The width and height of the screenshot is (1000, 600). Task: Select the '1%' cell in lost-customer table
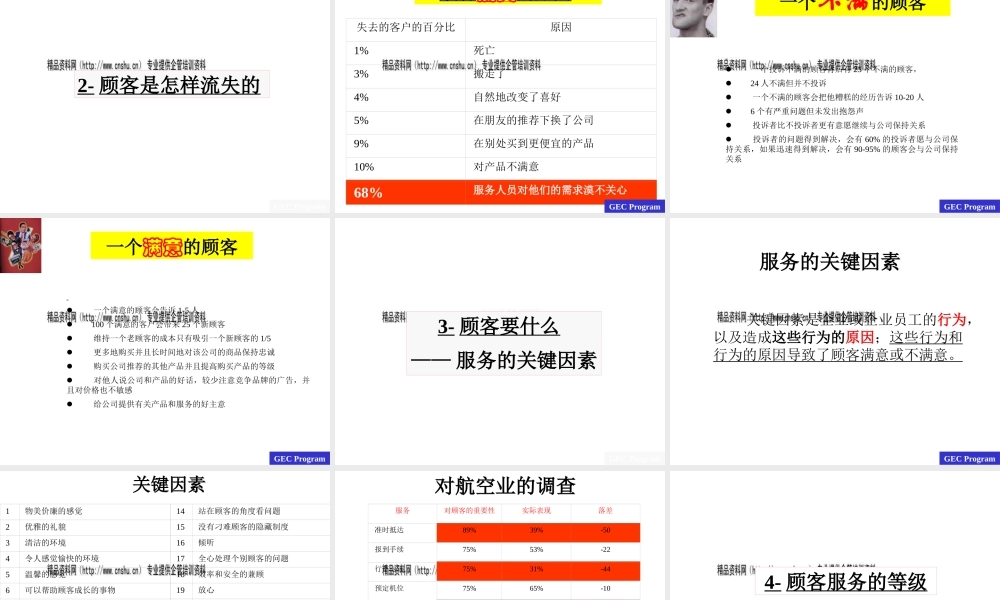click(361, 50)
